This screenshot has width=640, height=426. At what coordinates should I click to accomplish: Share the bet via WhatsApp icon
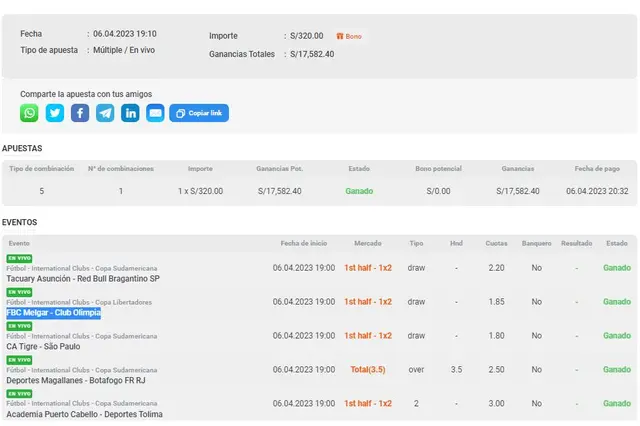click(29, 113)
